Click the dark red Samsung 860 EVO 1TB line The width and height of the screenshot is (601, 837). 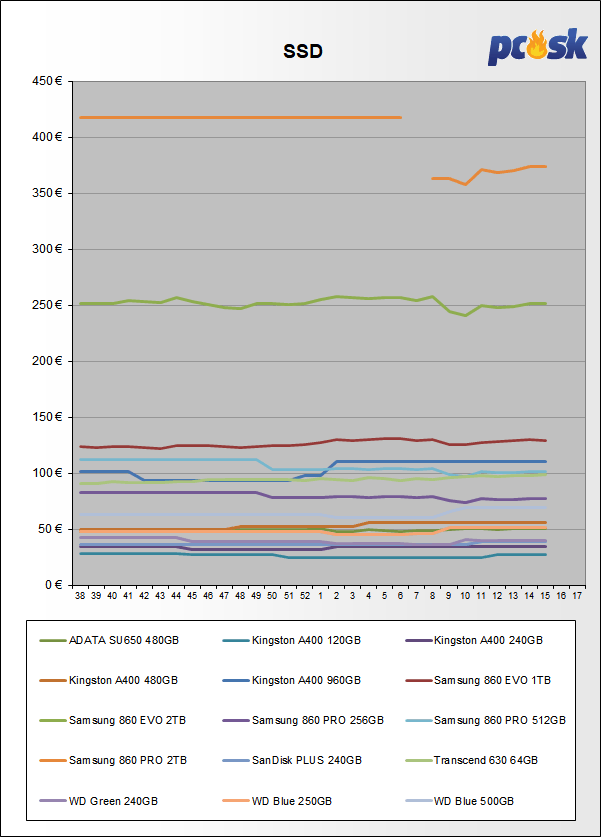(312, 443)
